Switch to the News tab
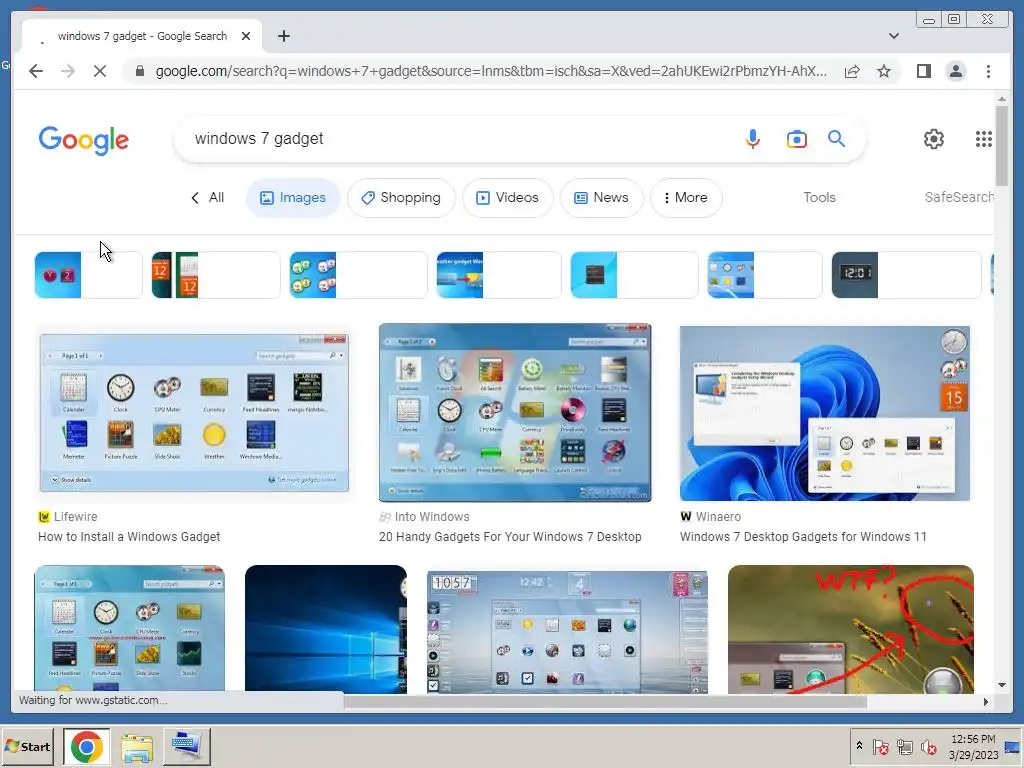The image size is (1024, 768). (x=601, y=197)
